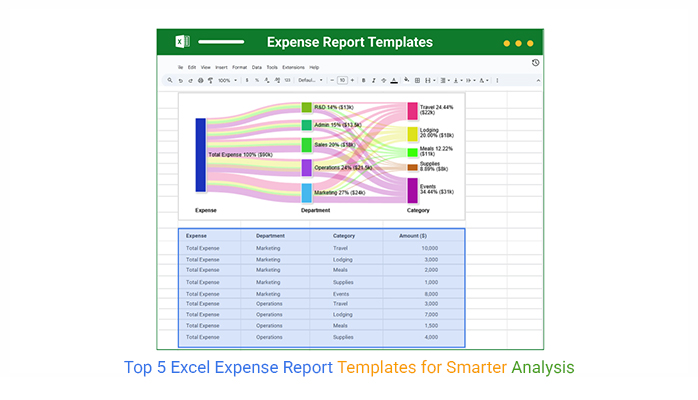Open the version history clock icon

point(536,63)
